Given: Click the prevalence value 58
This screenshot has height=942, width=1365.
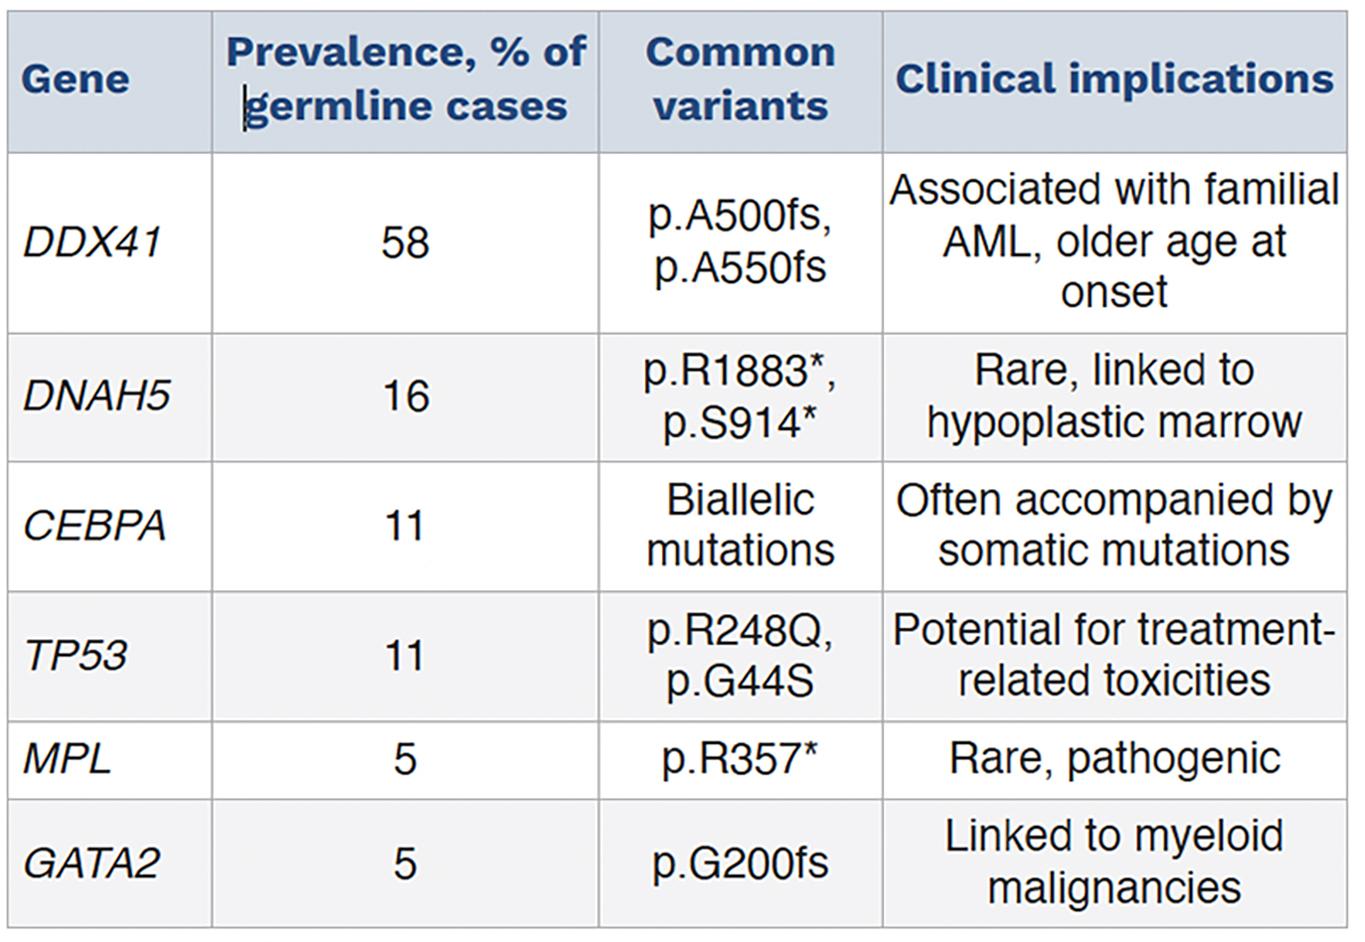Looking at the screenshot, I should (x=405, y=243).
